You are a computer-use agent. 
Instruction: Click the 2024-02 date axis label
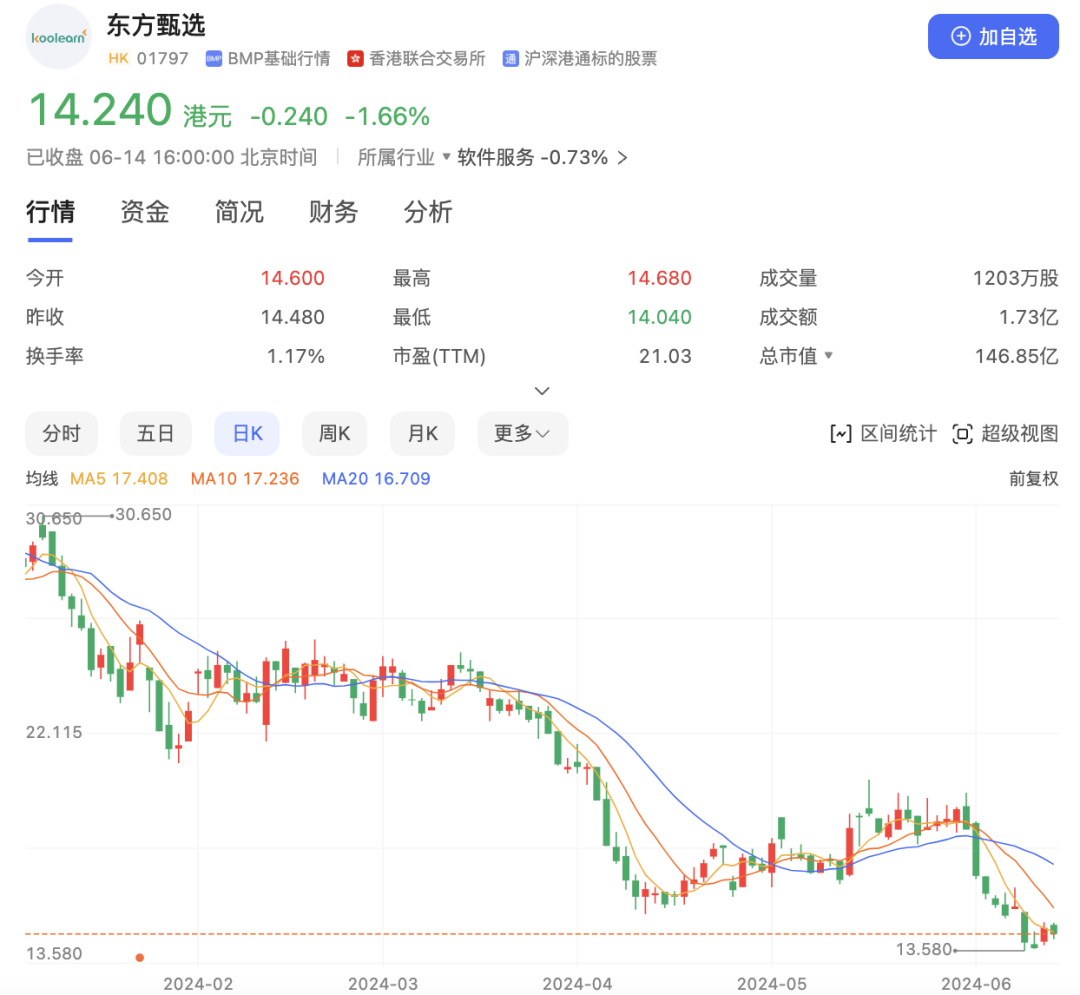(198, 984)
